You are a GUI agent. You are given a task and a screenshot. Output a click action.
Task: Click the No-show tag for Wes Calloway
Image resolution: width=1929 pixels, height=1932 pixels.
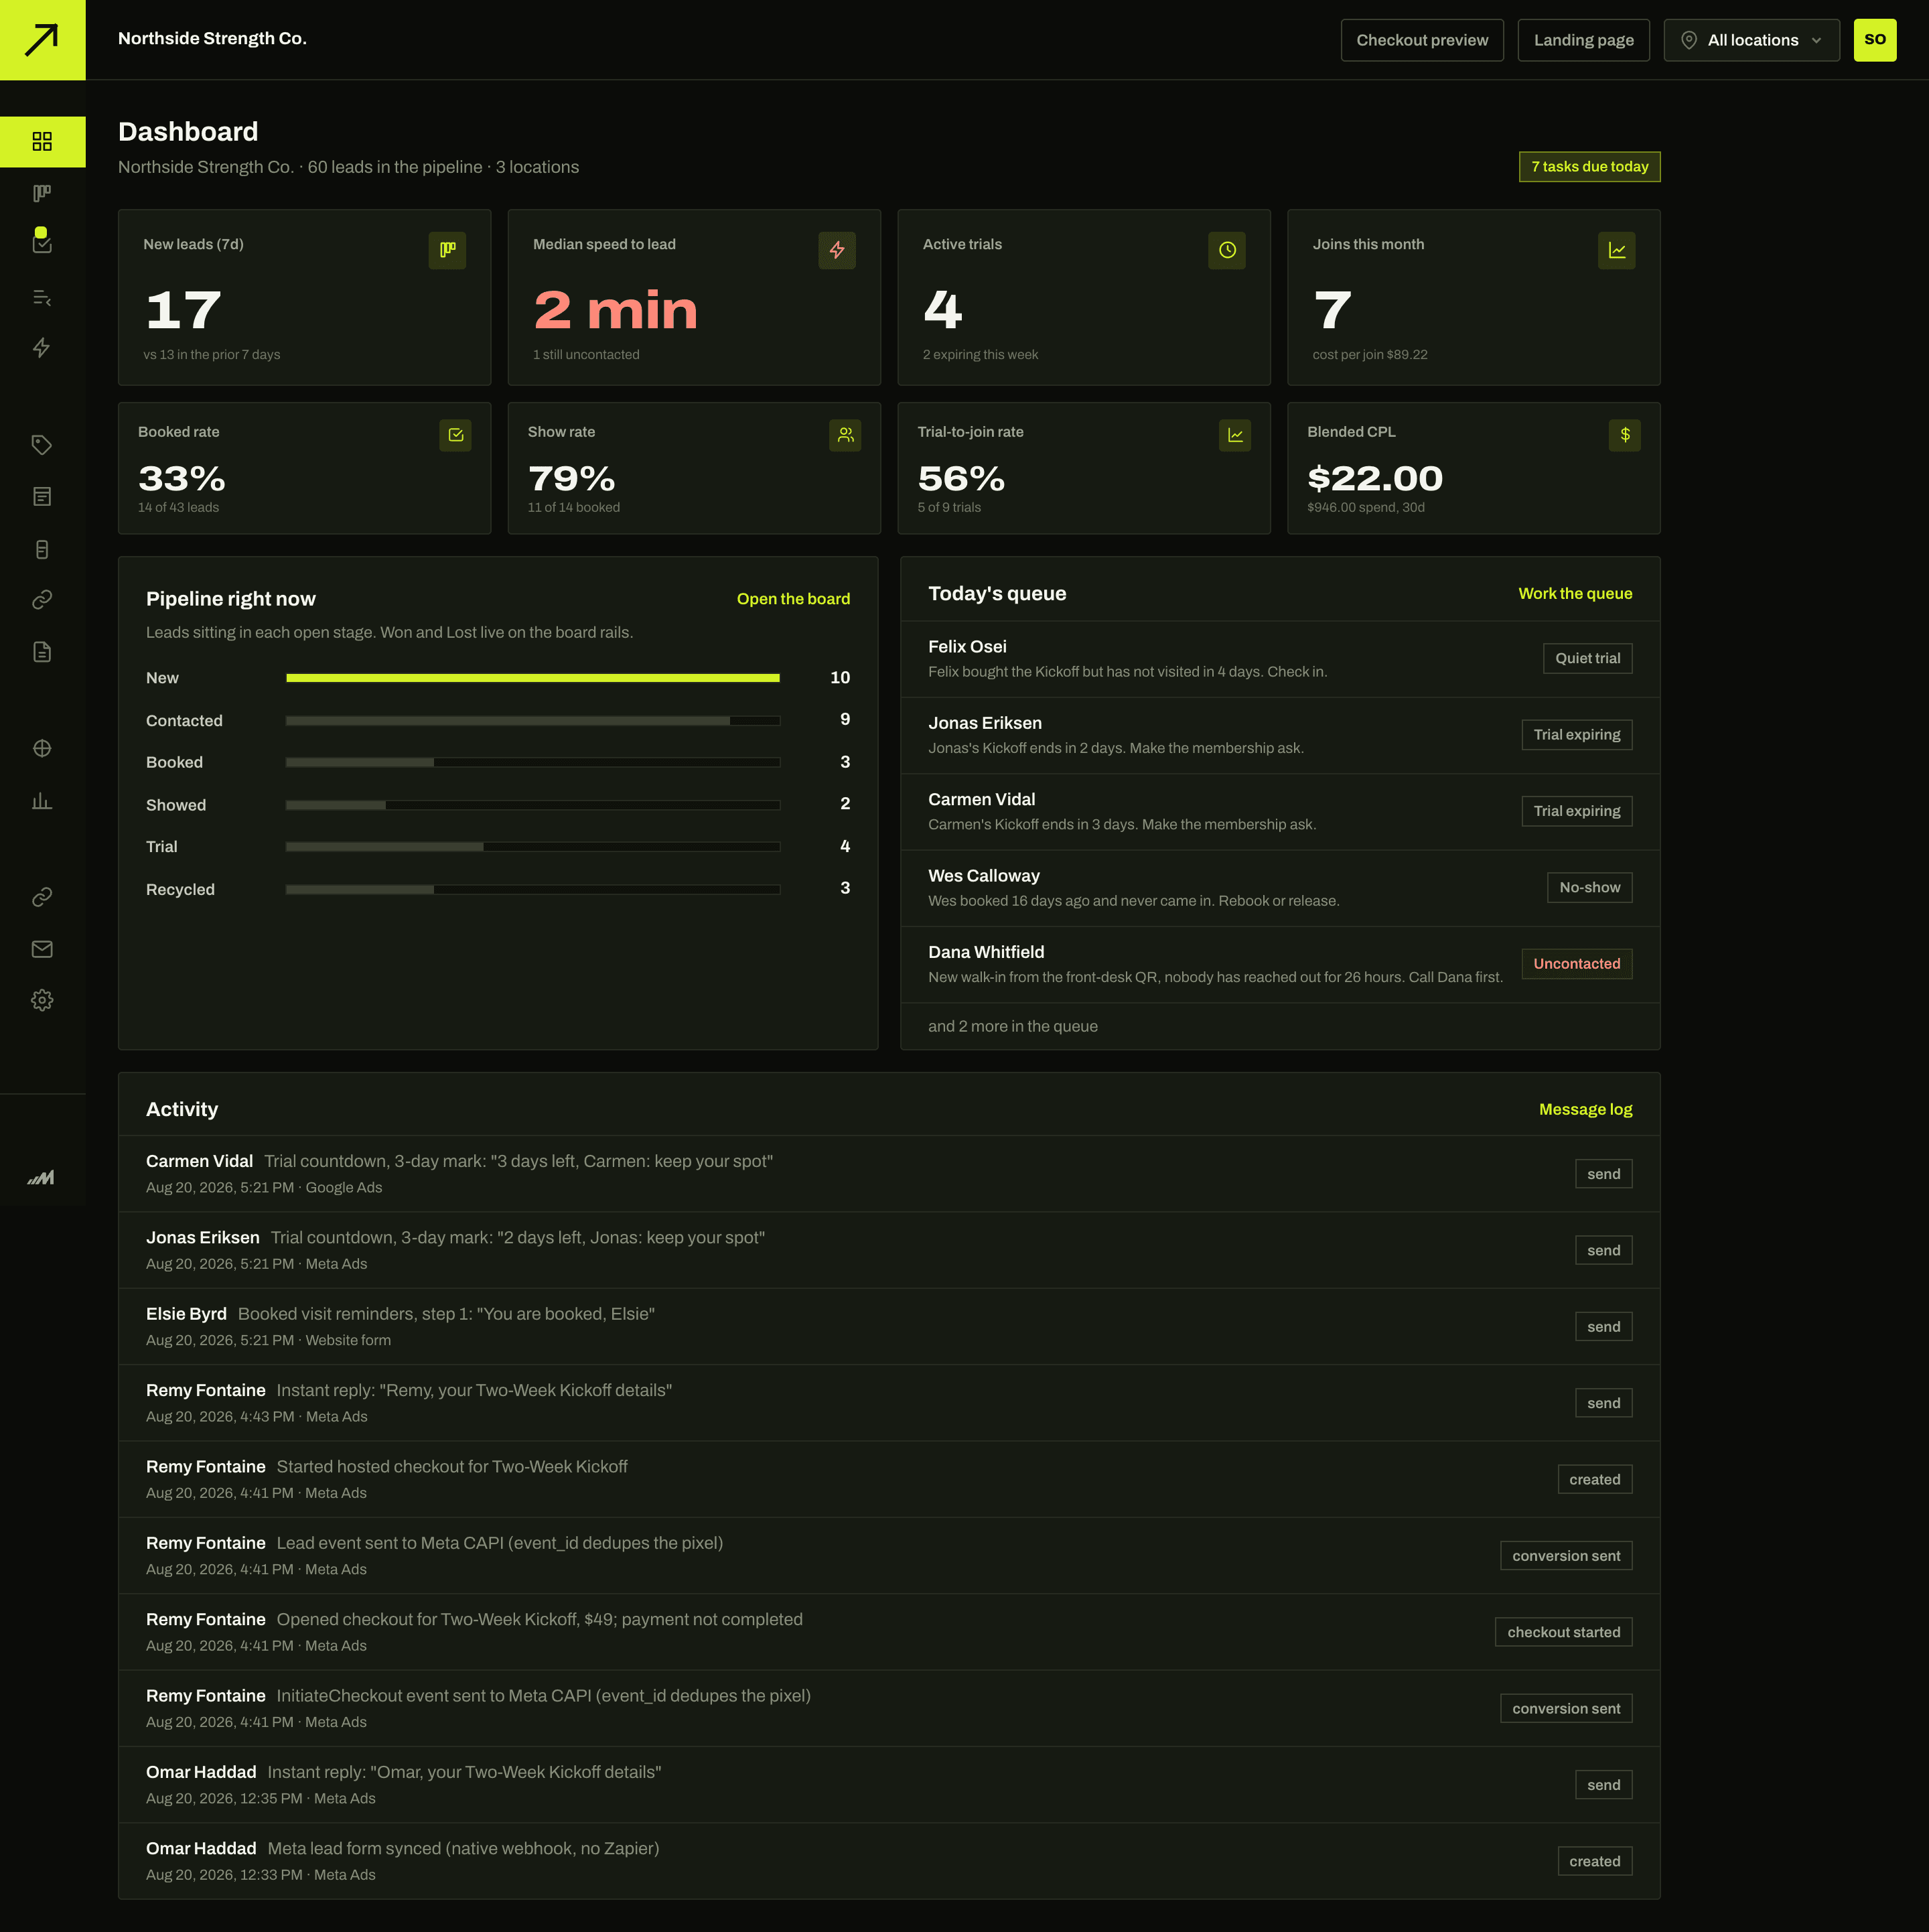[1589, 888]
